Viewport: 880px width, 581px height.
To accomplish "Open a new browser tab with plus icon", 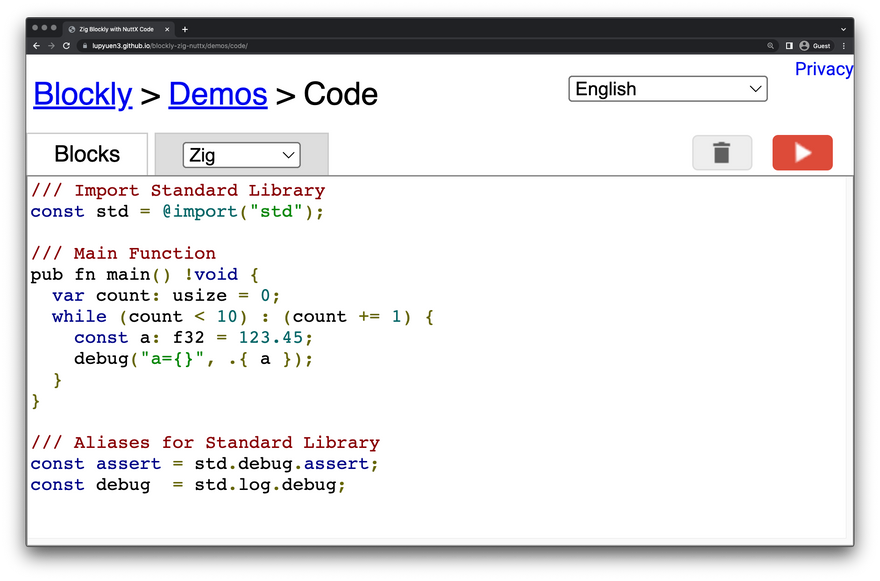I will pyautogui.click(x=185, y=29).
